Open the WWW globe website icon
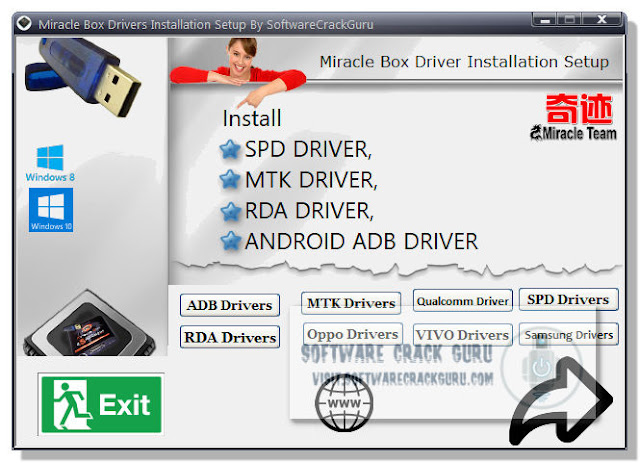The height and width of the screenshot is (463, 640). point(344,403)
